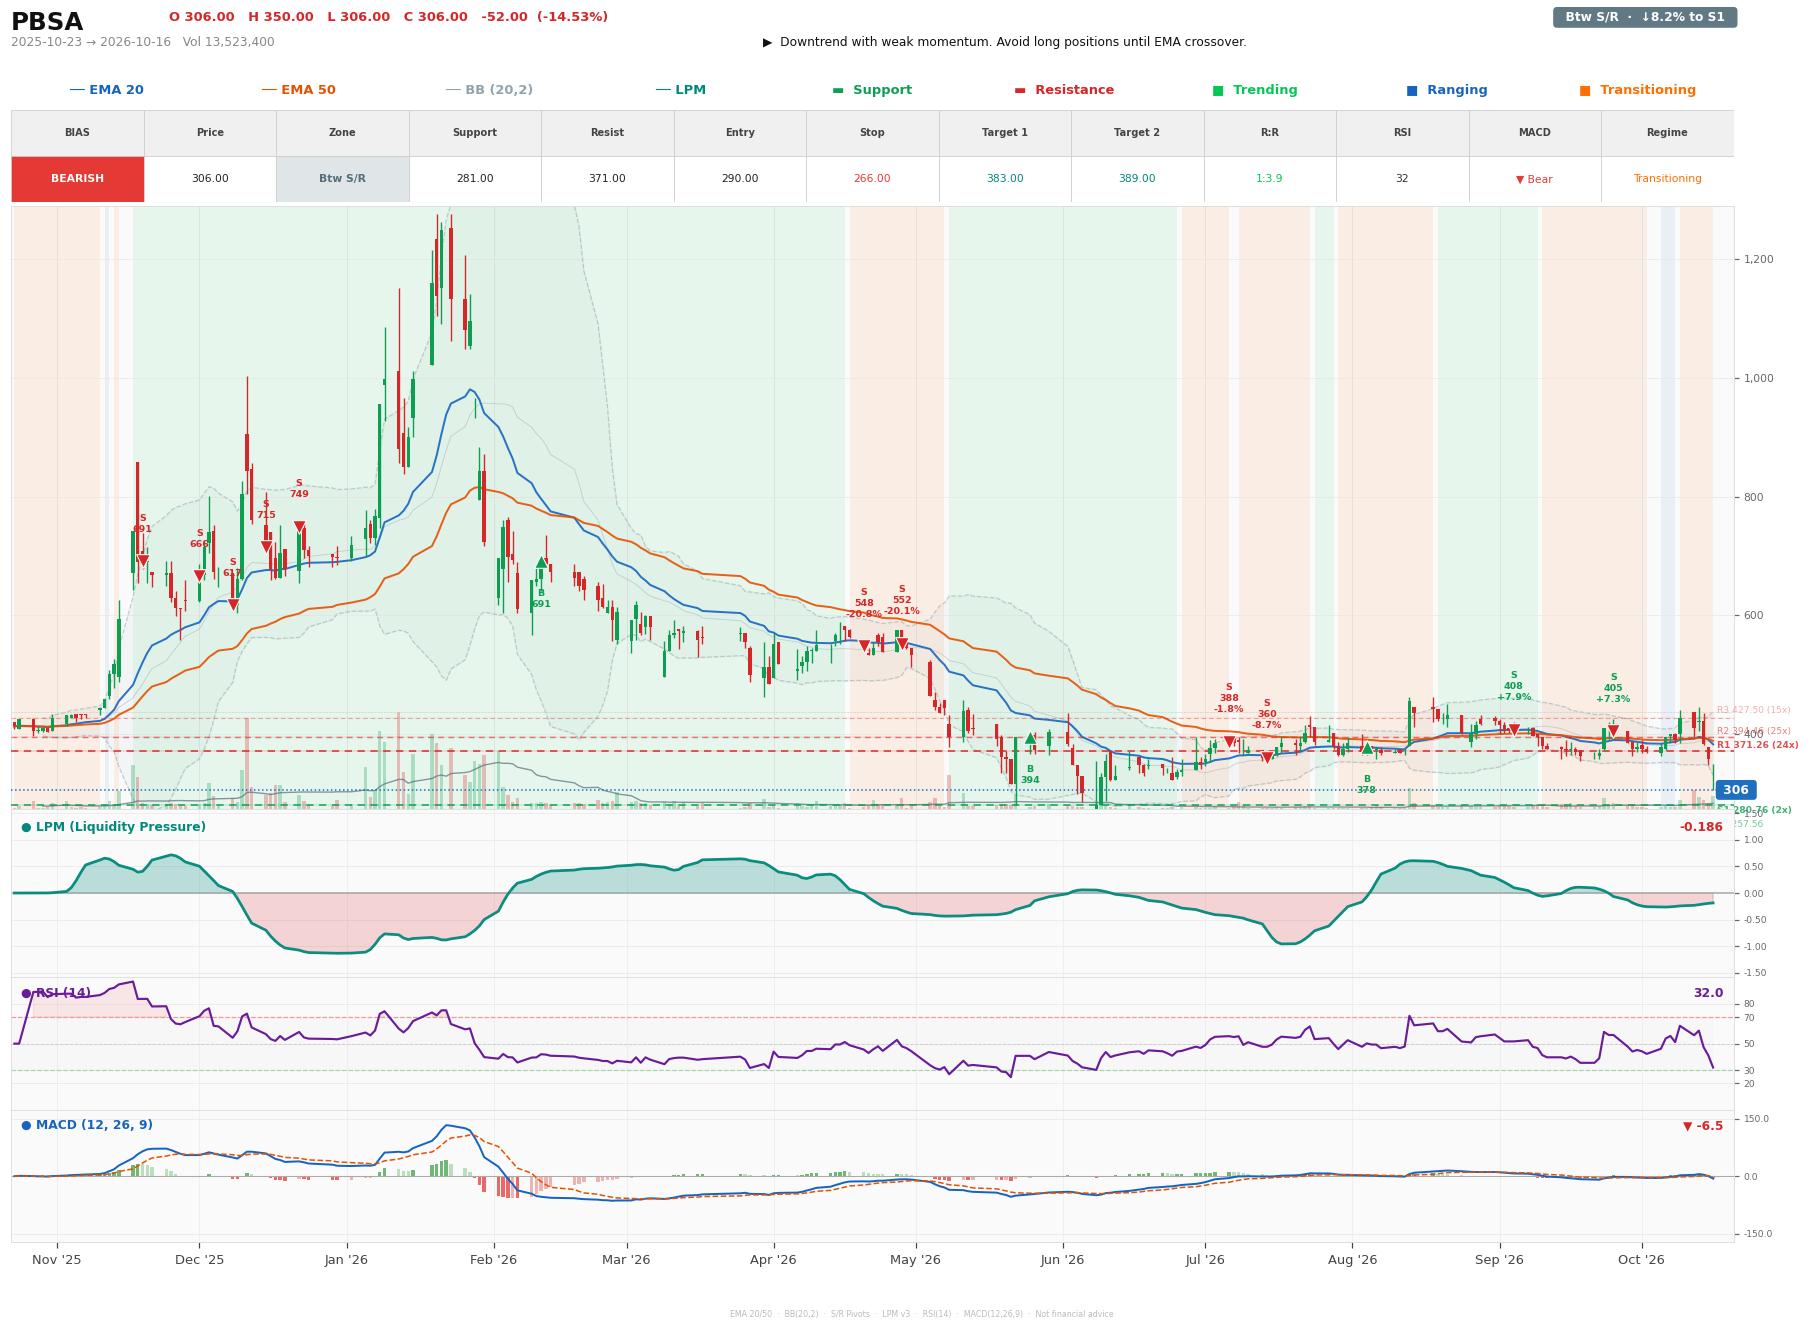Click the Btw S/R badge at top right
The image size is (1810, 1330).
tap(1644, 17)
